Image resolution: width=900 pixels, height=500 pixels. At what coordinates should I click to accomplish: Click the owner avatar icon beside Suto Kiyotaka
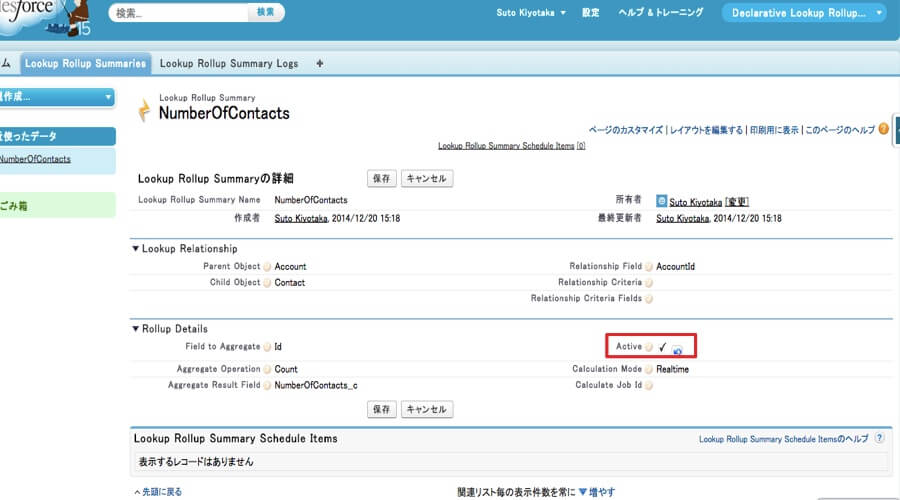661,200
